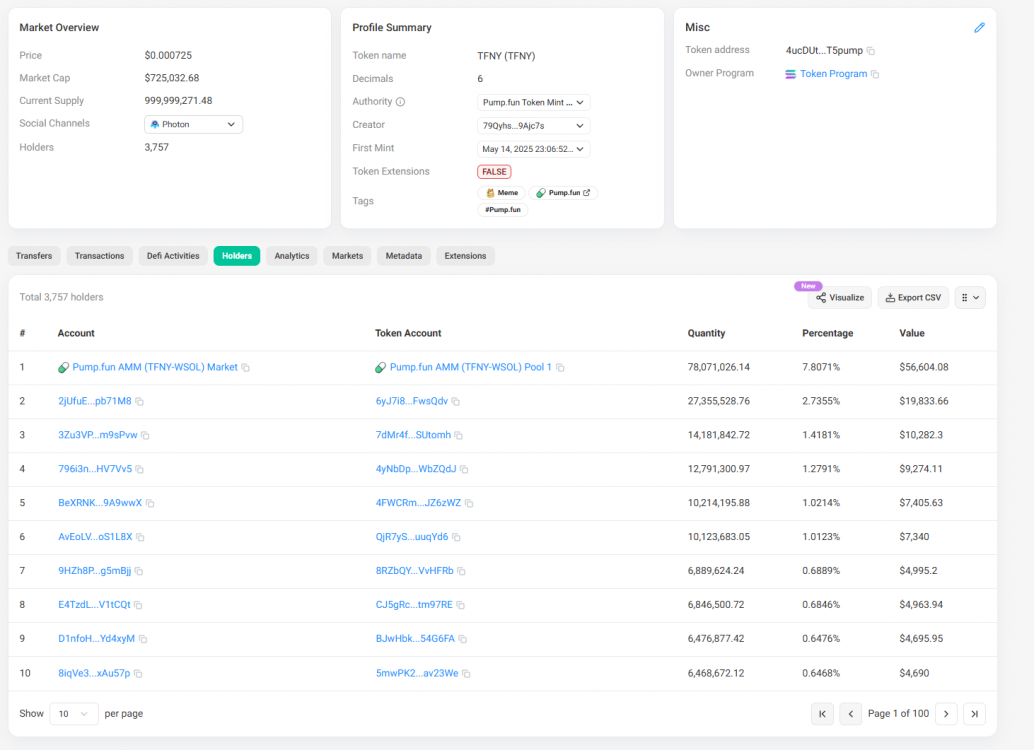Go to next page of holders
The width and height of the screenshot is (1034, 750).
click(946, 713)
